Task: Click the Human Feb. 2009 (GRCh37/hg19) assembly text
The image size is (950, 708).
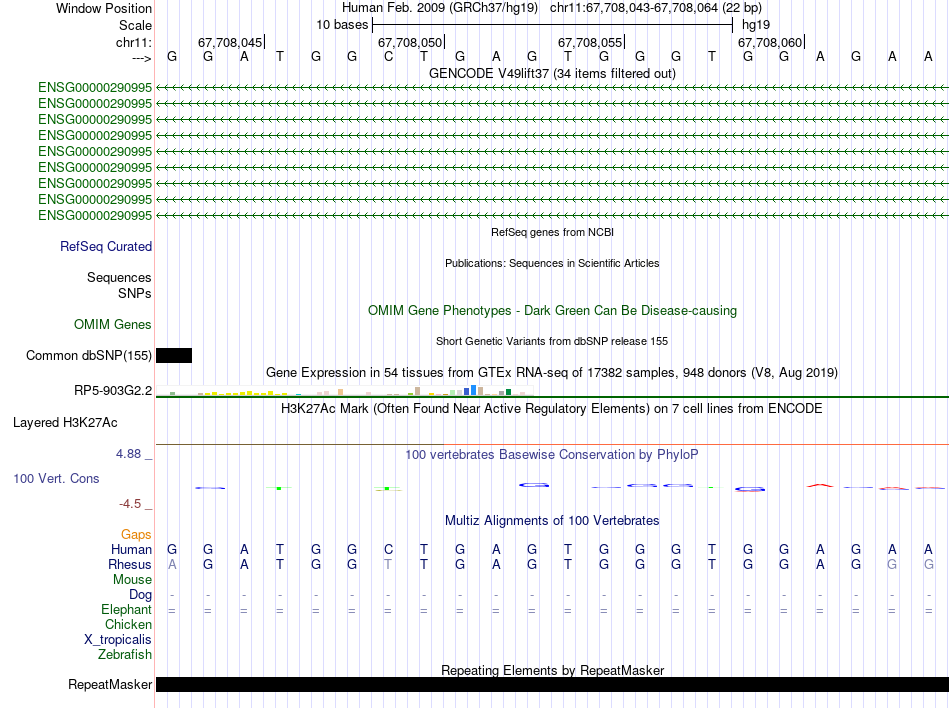Action: coord(440,8)
